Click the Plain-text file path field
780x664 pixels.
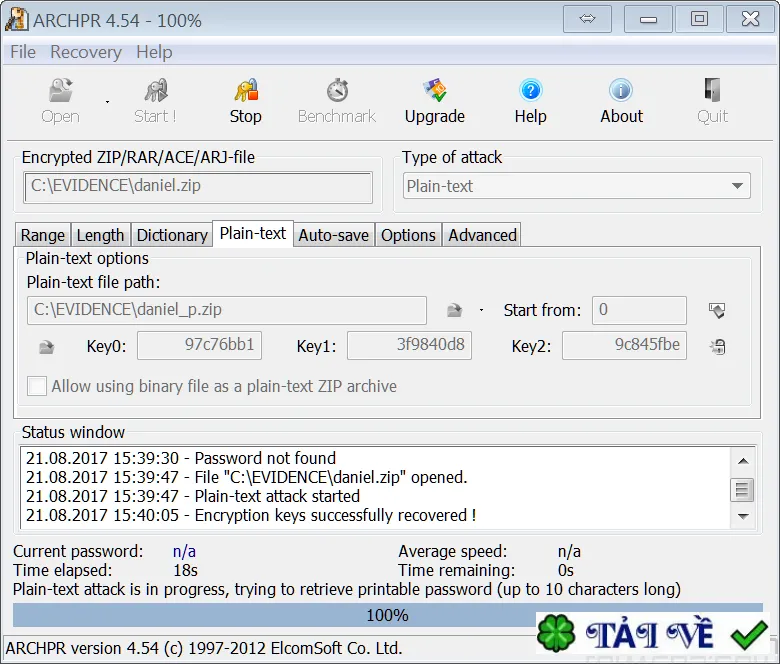[x=227, y=310]
